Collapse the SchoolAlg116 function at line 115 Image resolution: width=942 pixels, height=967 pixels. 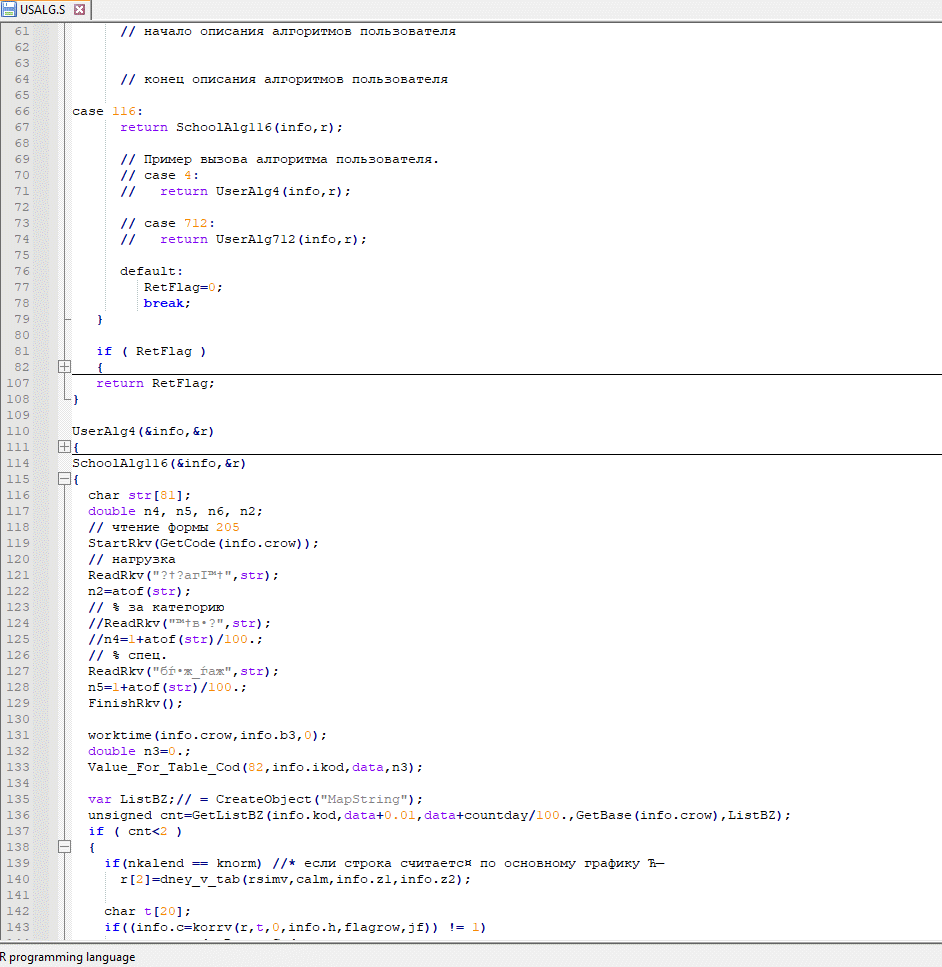pyautogui.click(x=64, y=479)
